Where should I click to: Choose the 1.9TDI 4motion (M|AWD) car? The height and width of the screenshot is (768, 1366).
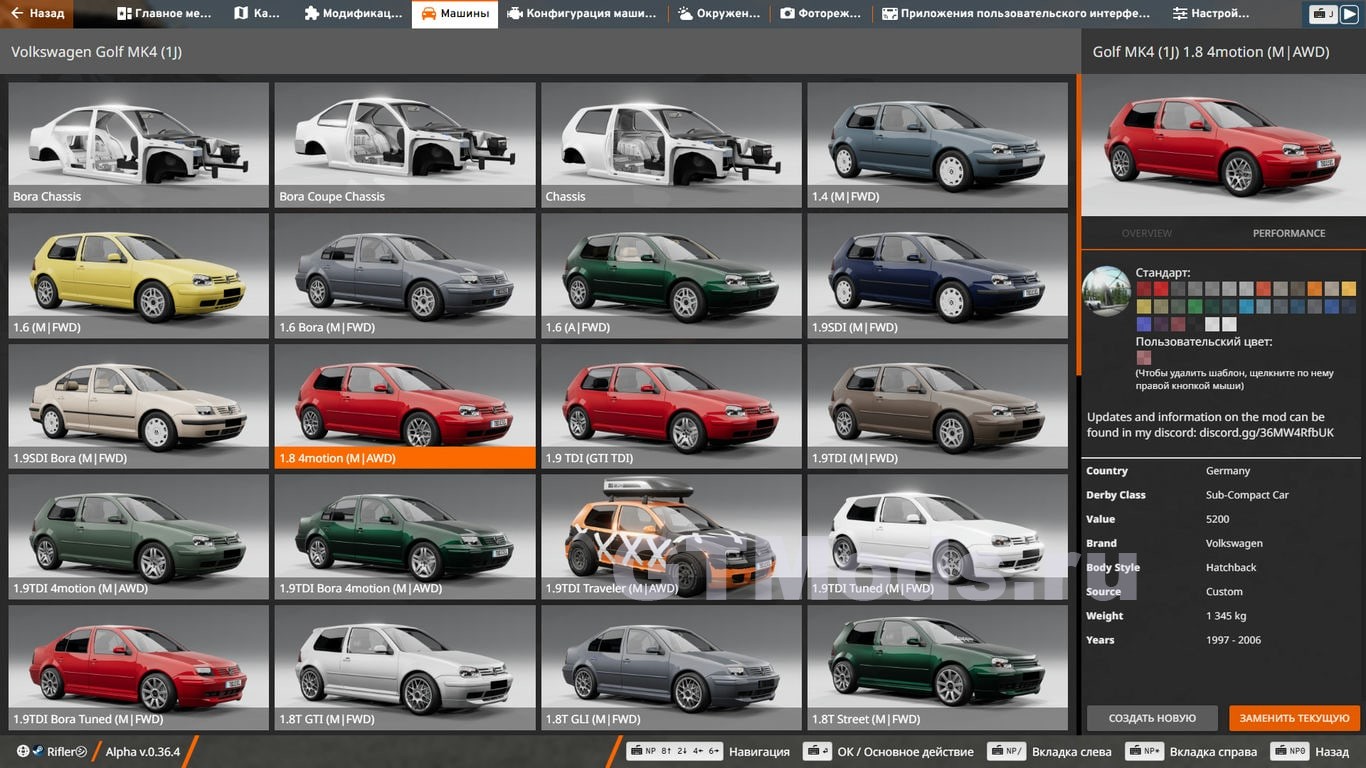click(138, 537)
